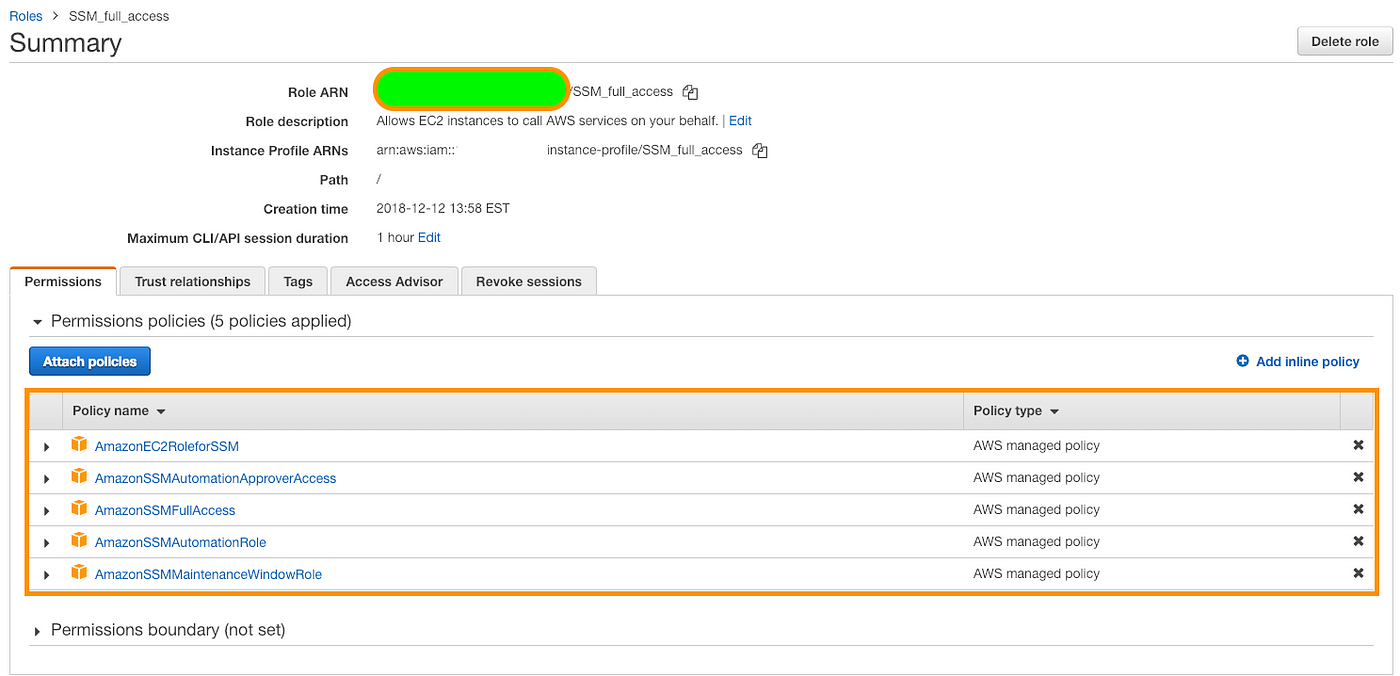Click AWS managed policy in AmazonEC2RoleforSSM row
The height and width of the screenshot is (676, 1400).
tap(1036, 446)
